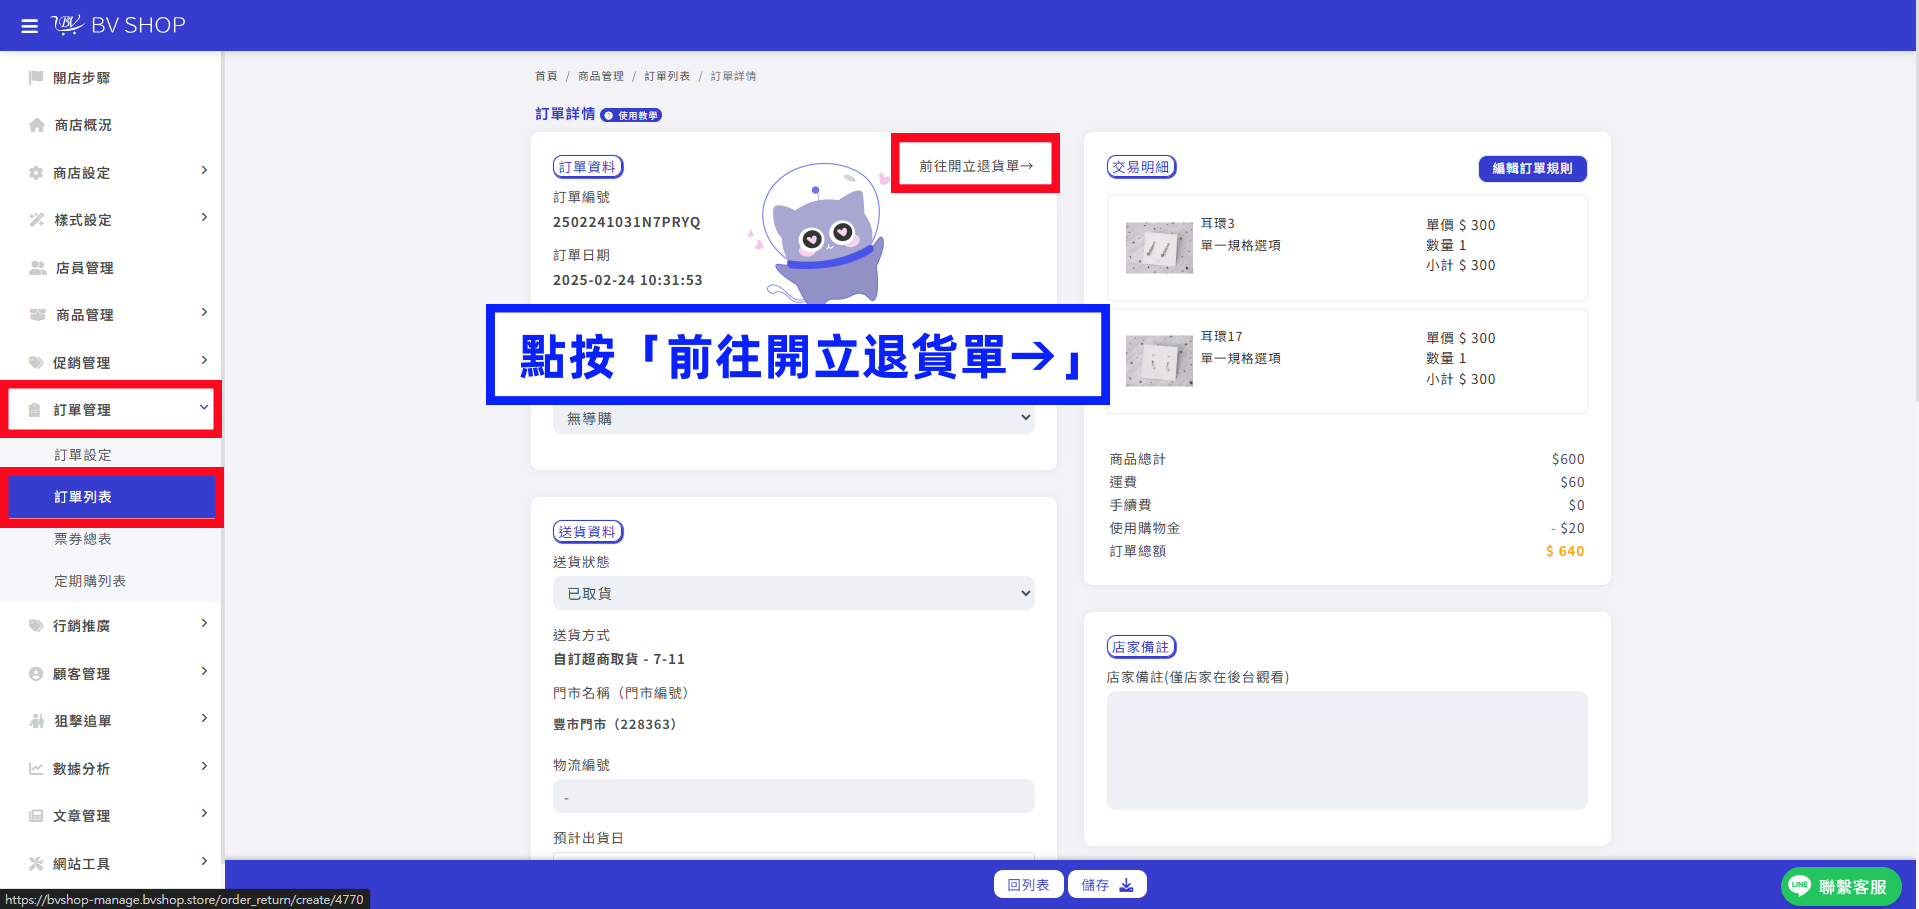Click the user icon beside 顧客管理
The image size is (1919, 909).
click(x=36, y=674)
